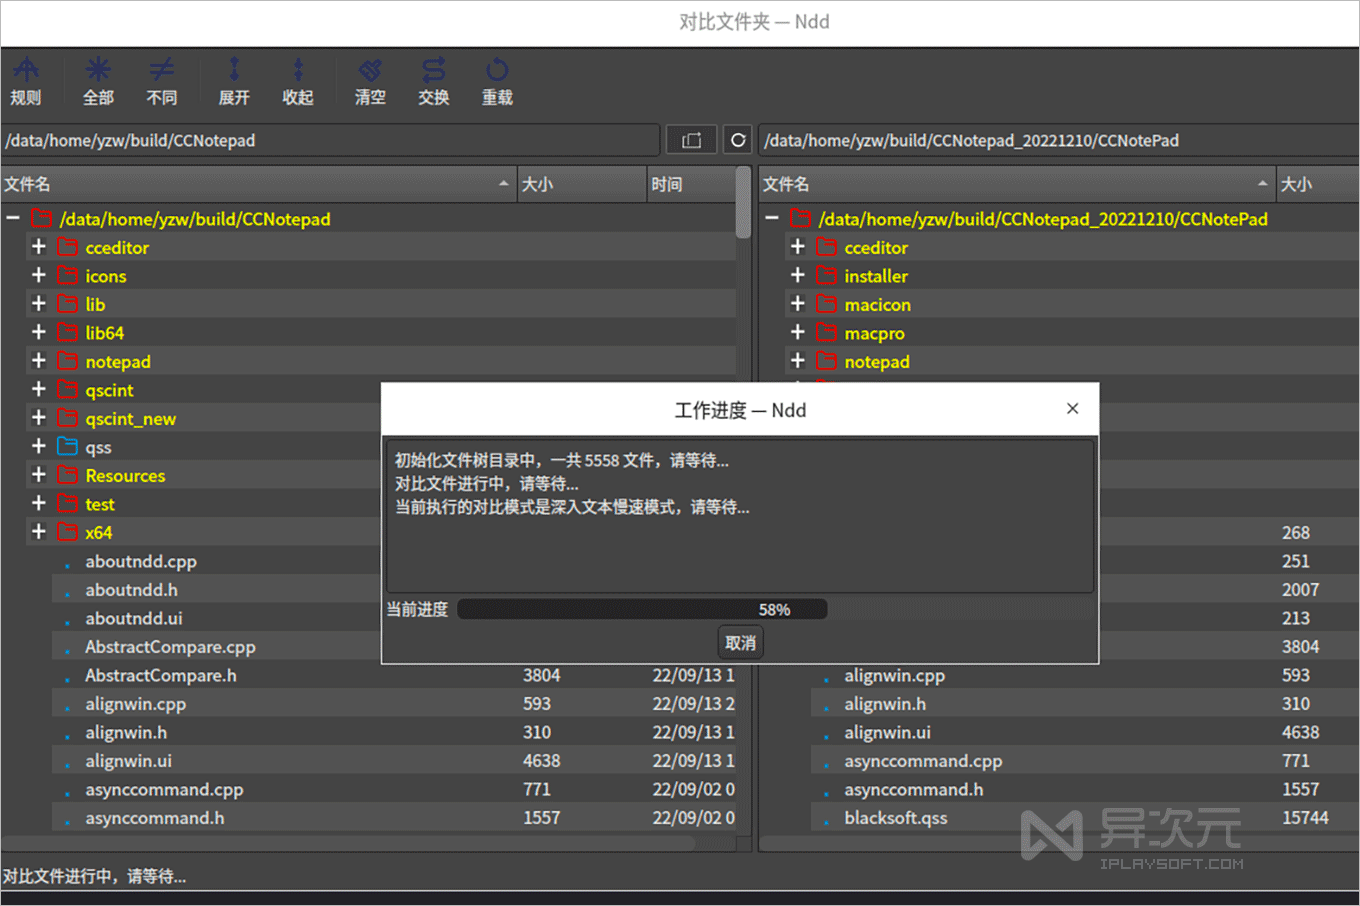Swap left and right folders via 交换 icon
The height and width of the screenshot is (906, 1360).
point(433,80)
